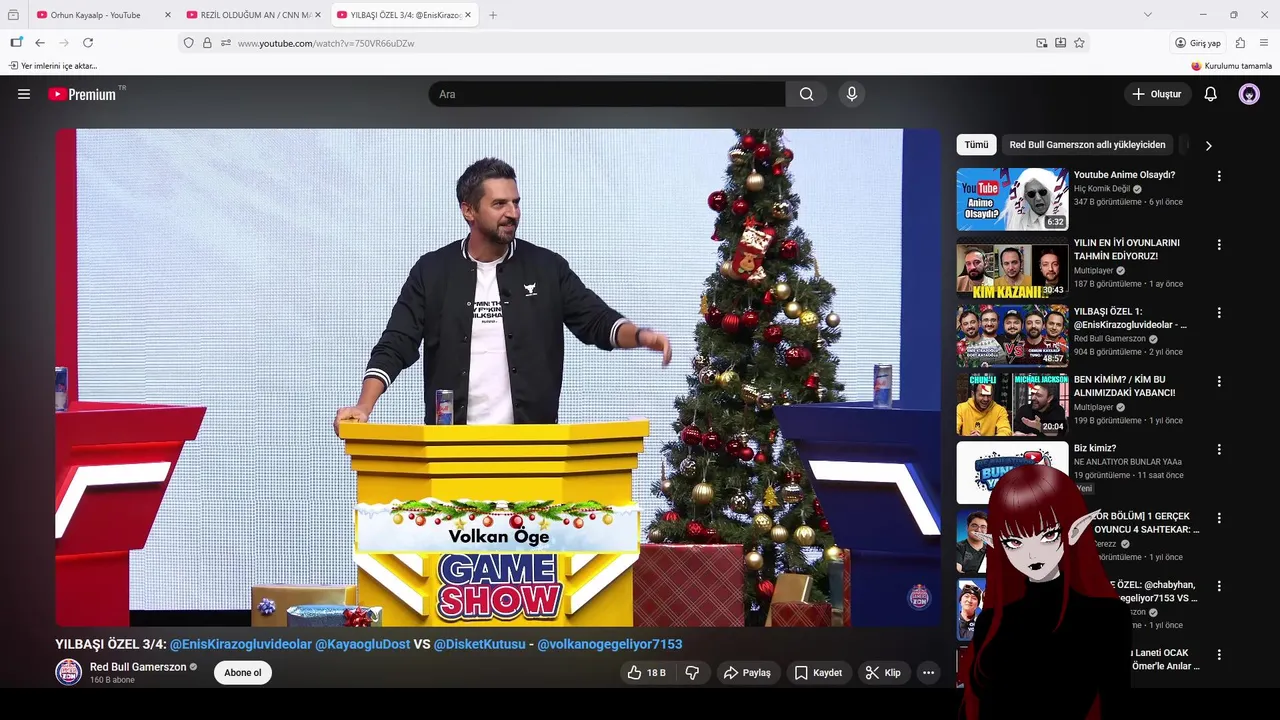Open site padlock security info
1280x720 pixels.
point(207,43)
